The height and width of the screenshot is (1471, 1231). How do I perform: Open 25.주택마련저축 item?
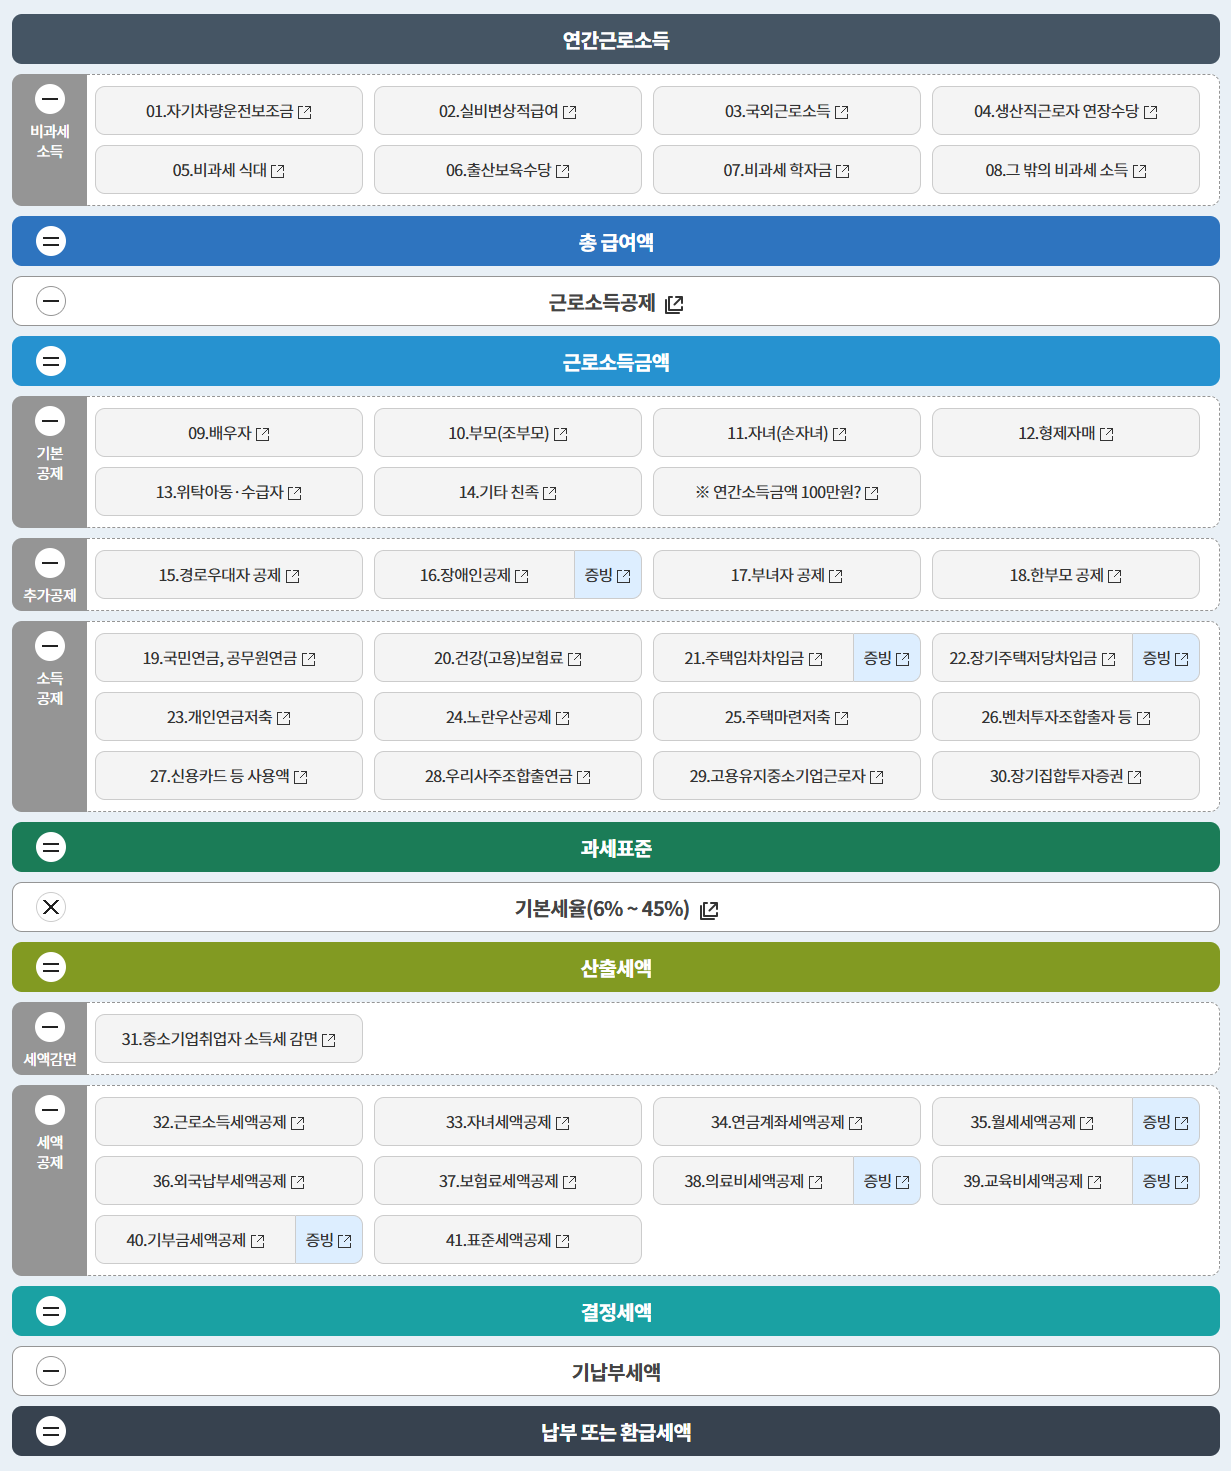pos(787,717)
